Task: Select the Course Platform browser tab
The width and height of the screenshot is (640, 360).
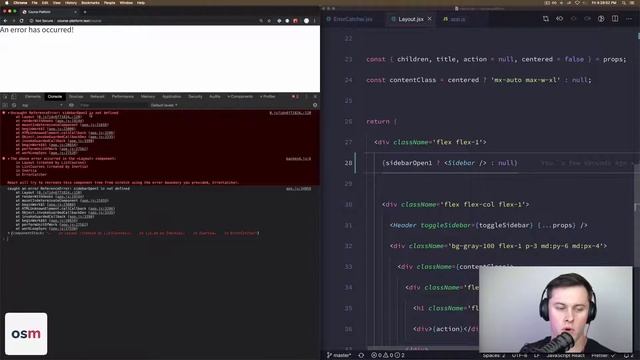Action: click(49, 12)
